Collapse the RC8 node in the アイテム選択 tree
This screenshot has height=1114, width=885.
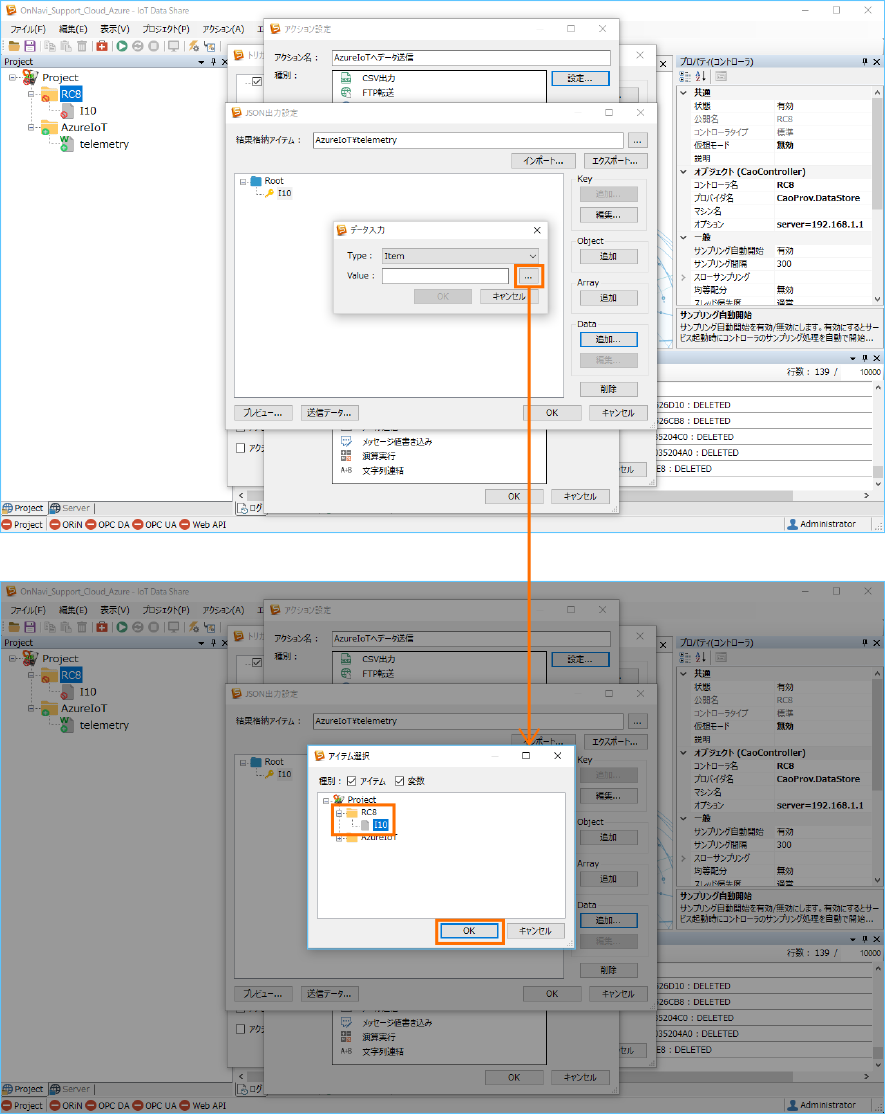point(339,813)
